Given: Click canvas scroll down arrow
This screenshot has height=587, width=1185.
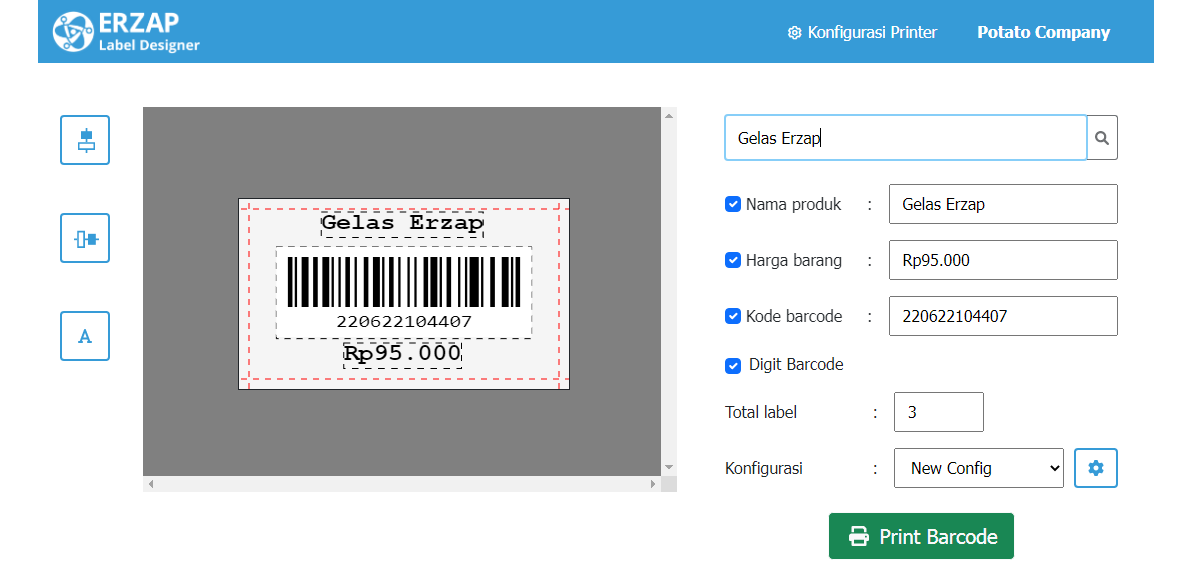Looking at the screenshot, I should [668, 468].
